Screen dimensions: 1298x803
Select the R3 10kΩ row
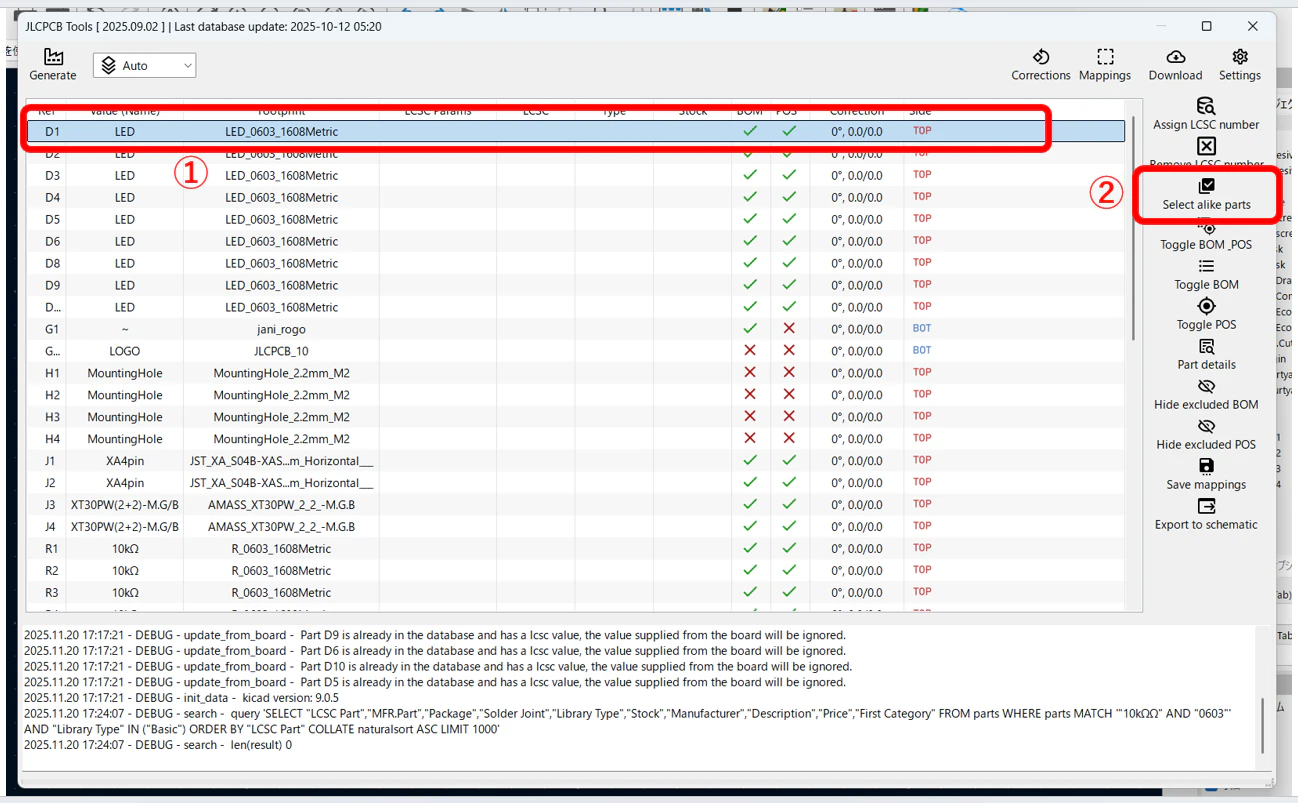(575, 593)
